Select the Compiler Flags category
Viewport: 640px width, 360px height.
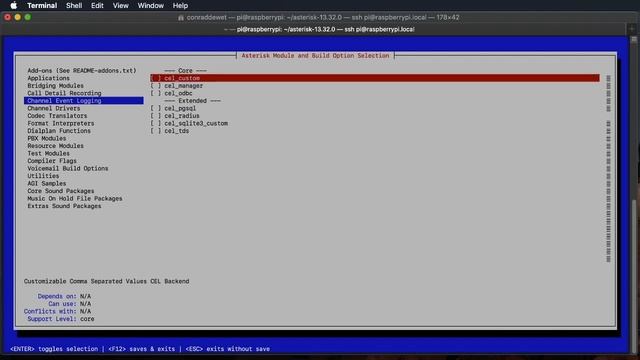click(x=52, y=161)
